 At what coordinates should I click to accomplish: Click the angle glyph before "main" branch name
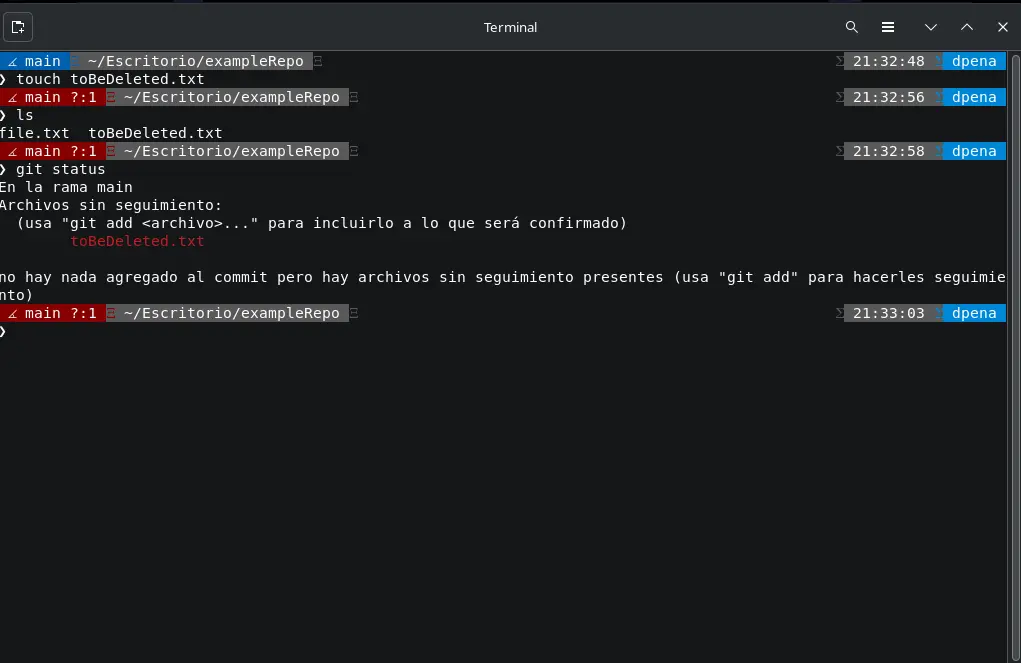point(12,61)
